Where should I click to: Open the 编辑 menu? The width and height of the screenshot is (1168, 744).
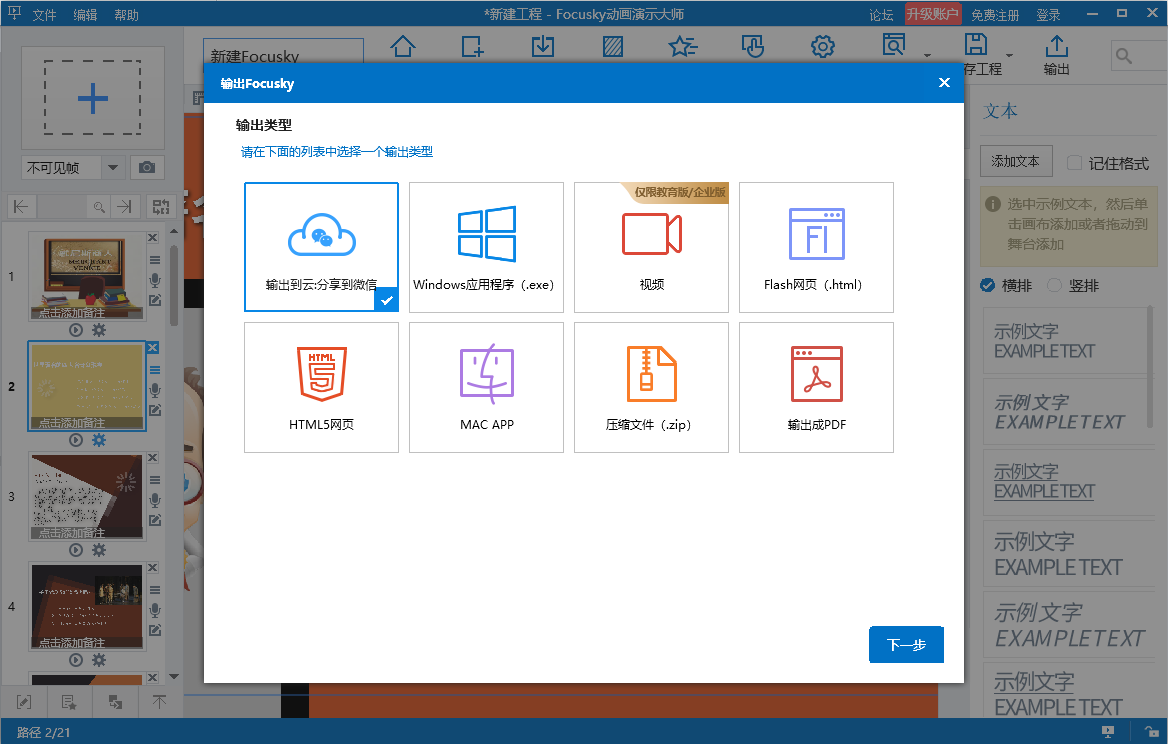click(x=85, y=15)
